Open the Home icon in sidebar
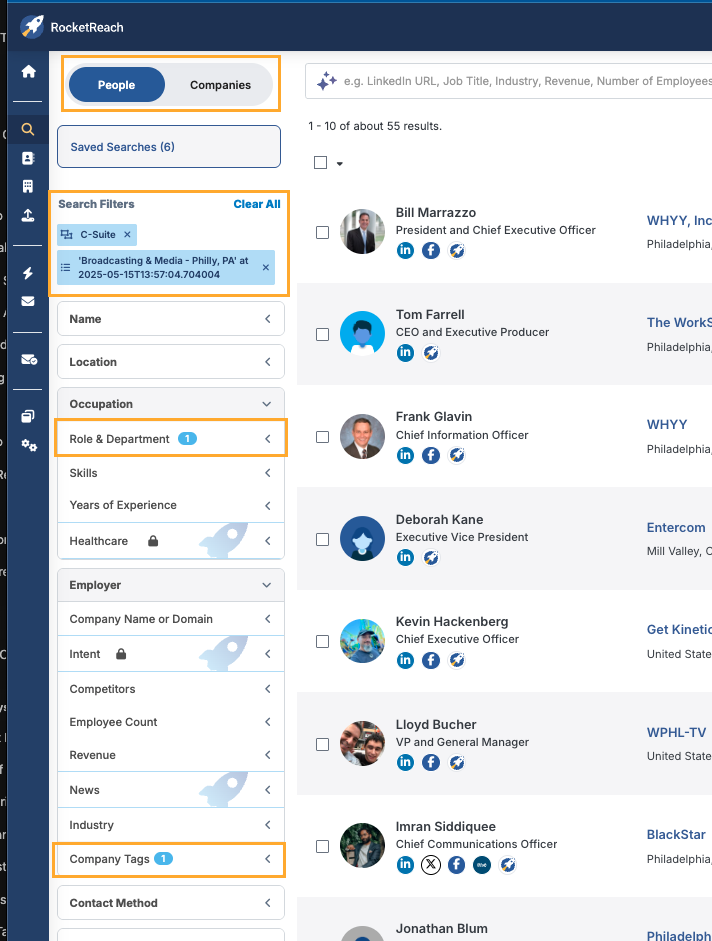712x941 pixels. 28,71
